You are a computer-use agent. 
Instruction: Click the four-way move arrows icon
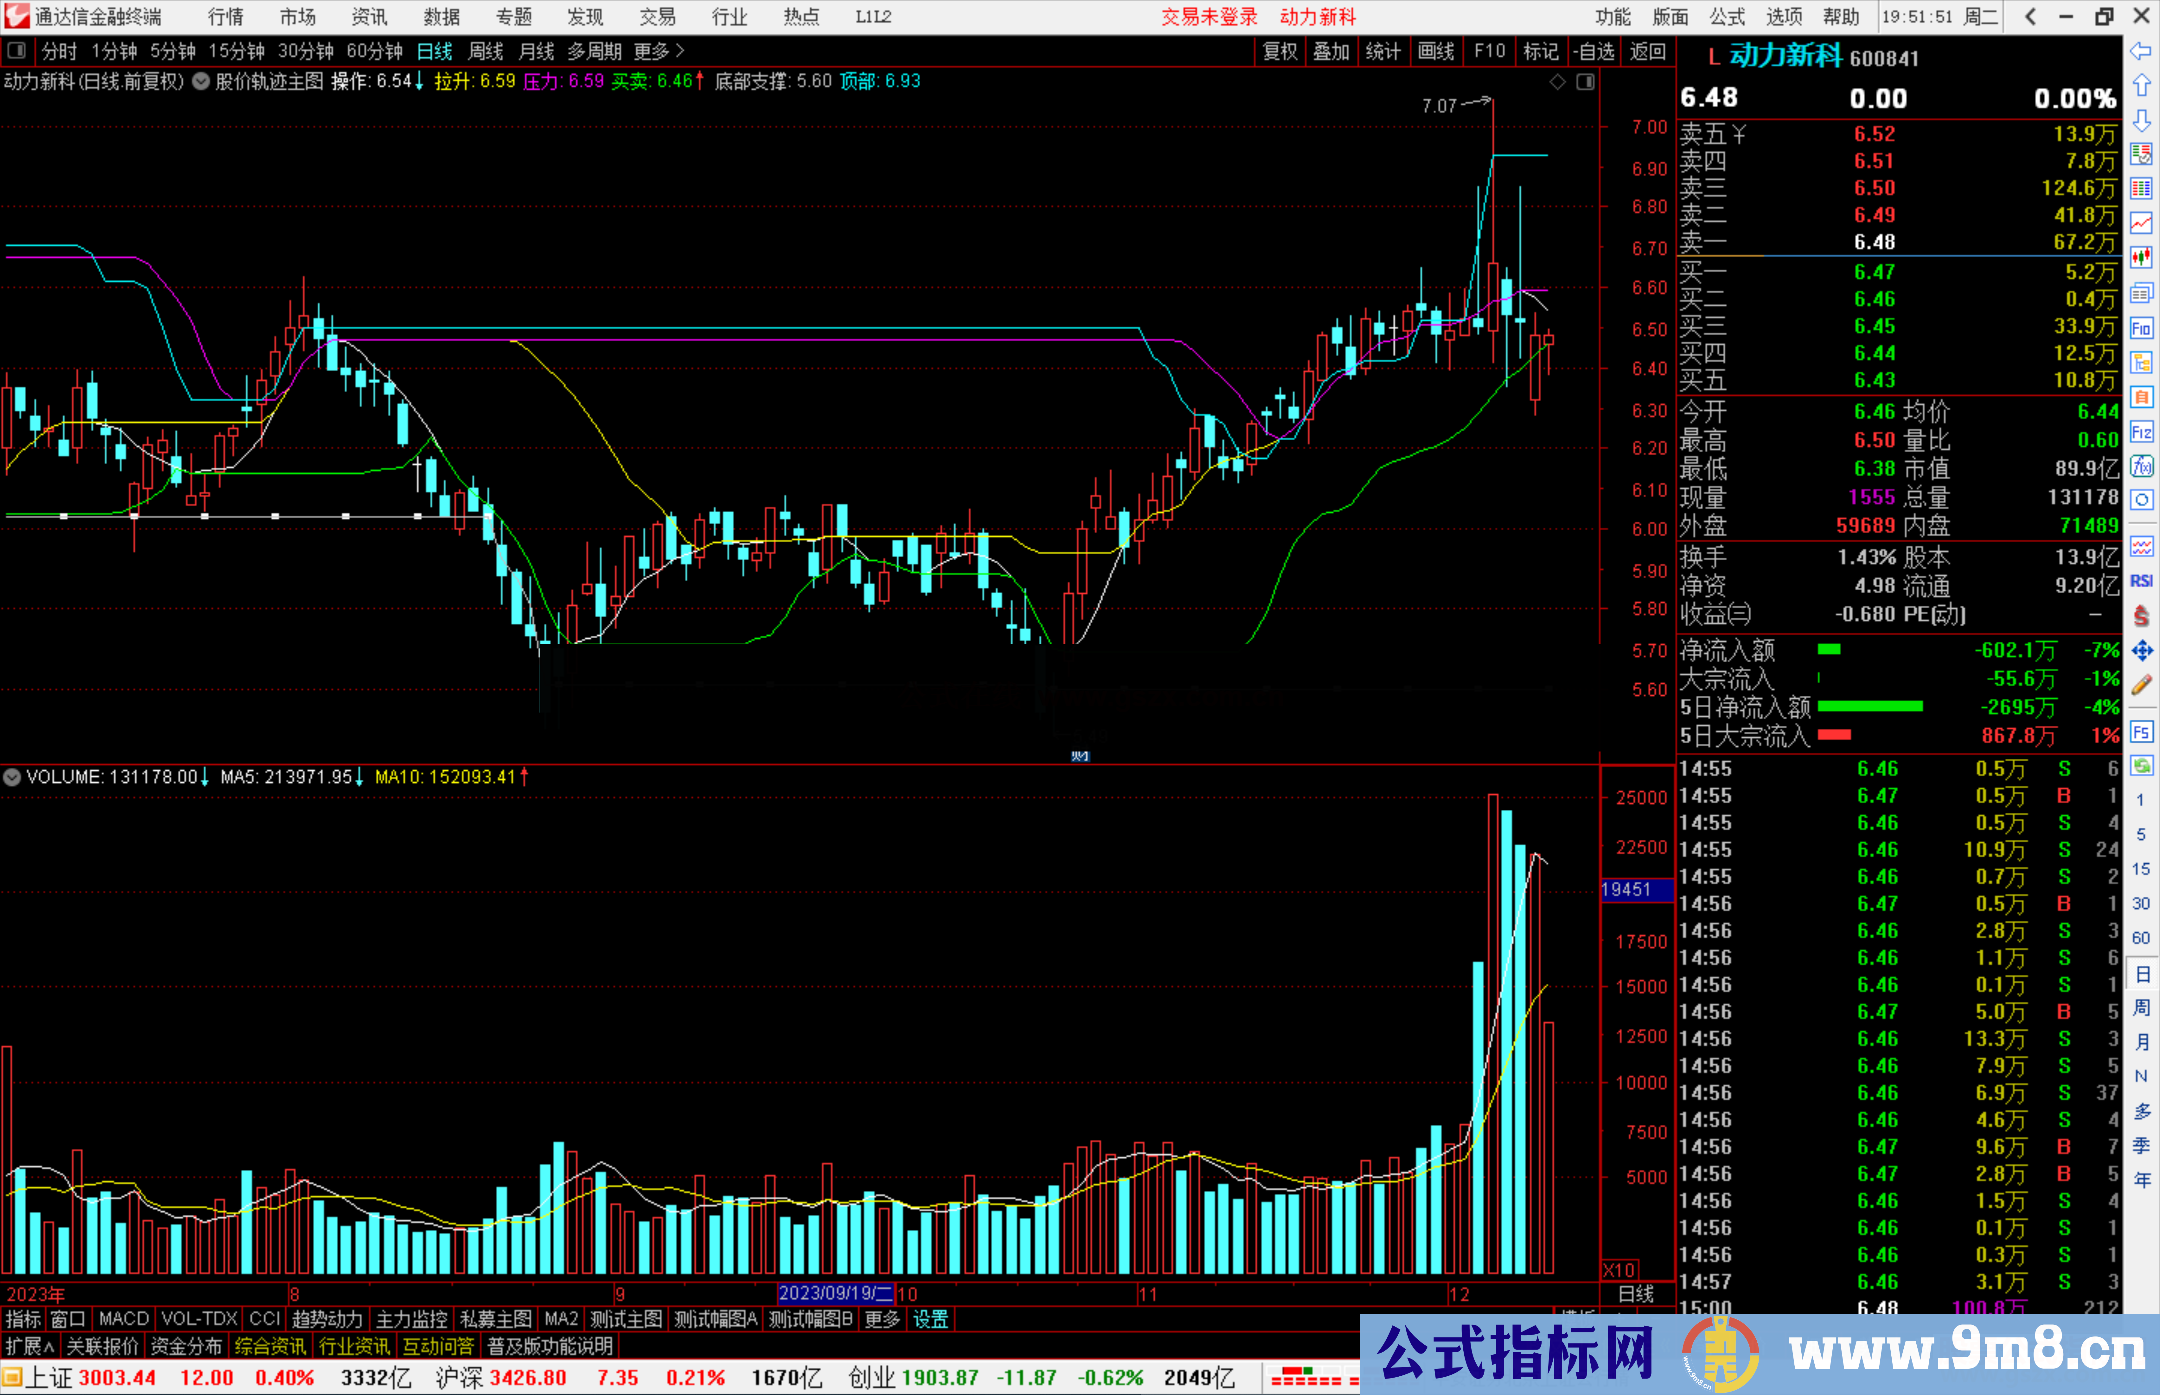coord(2141,651)
